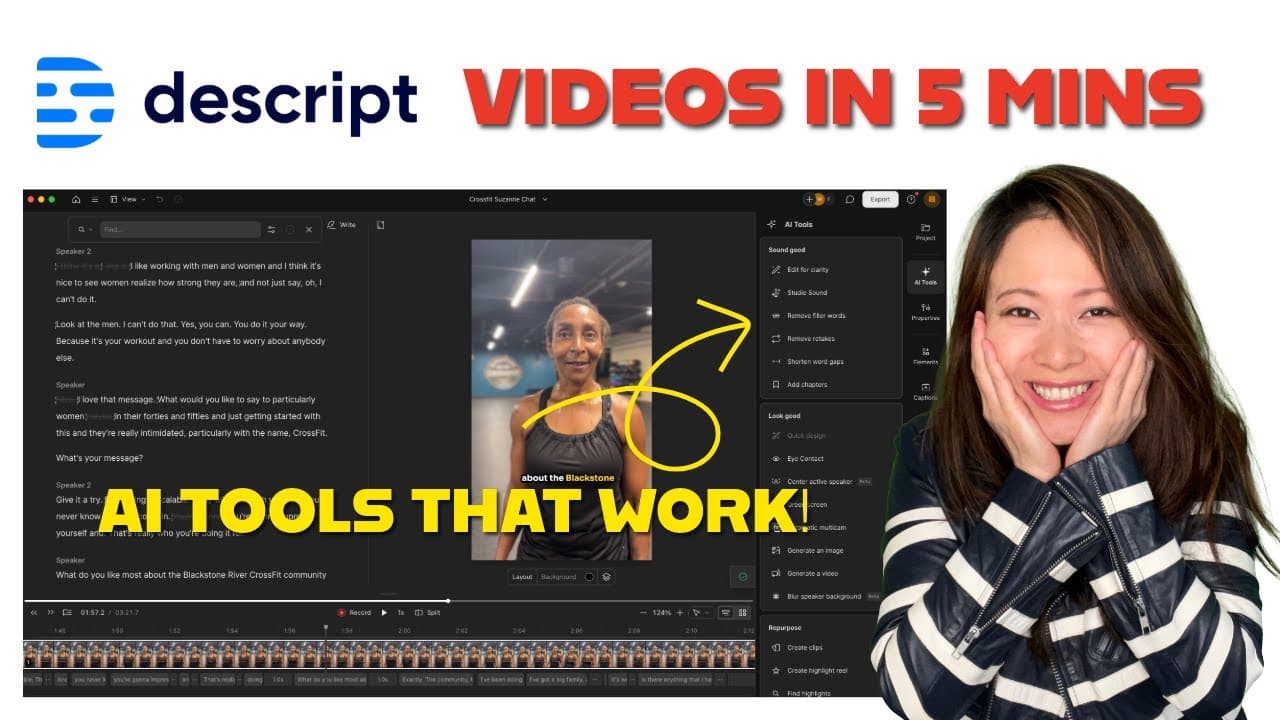Click the timeline progress bar handle
Image resolution: width=1280 pixels, height=720 pixels.
[x=448, y=601]
